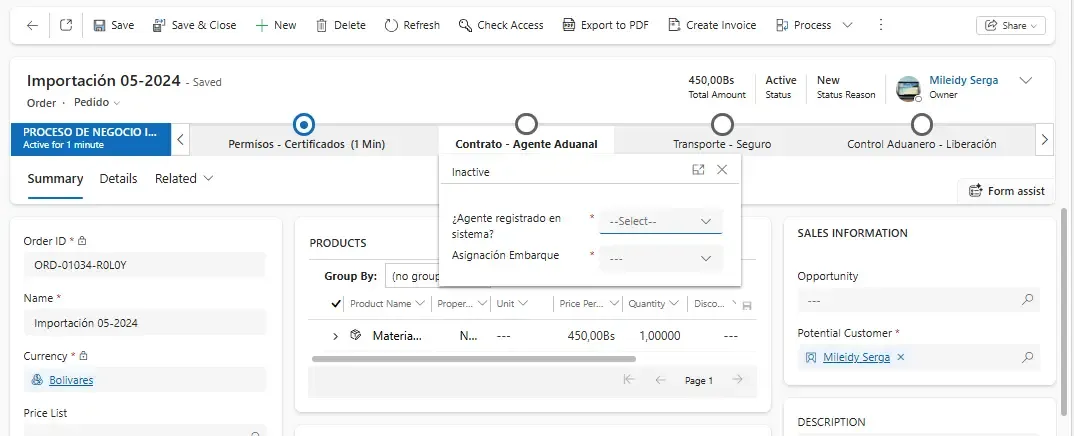Click the Opportunity lookup search icon
This screenshot has width=1074, height=436.
[1027, 300]
